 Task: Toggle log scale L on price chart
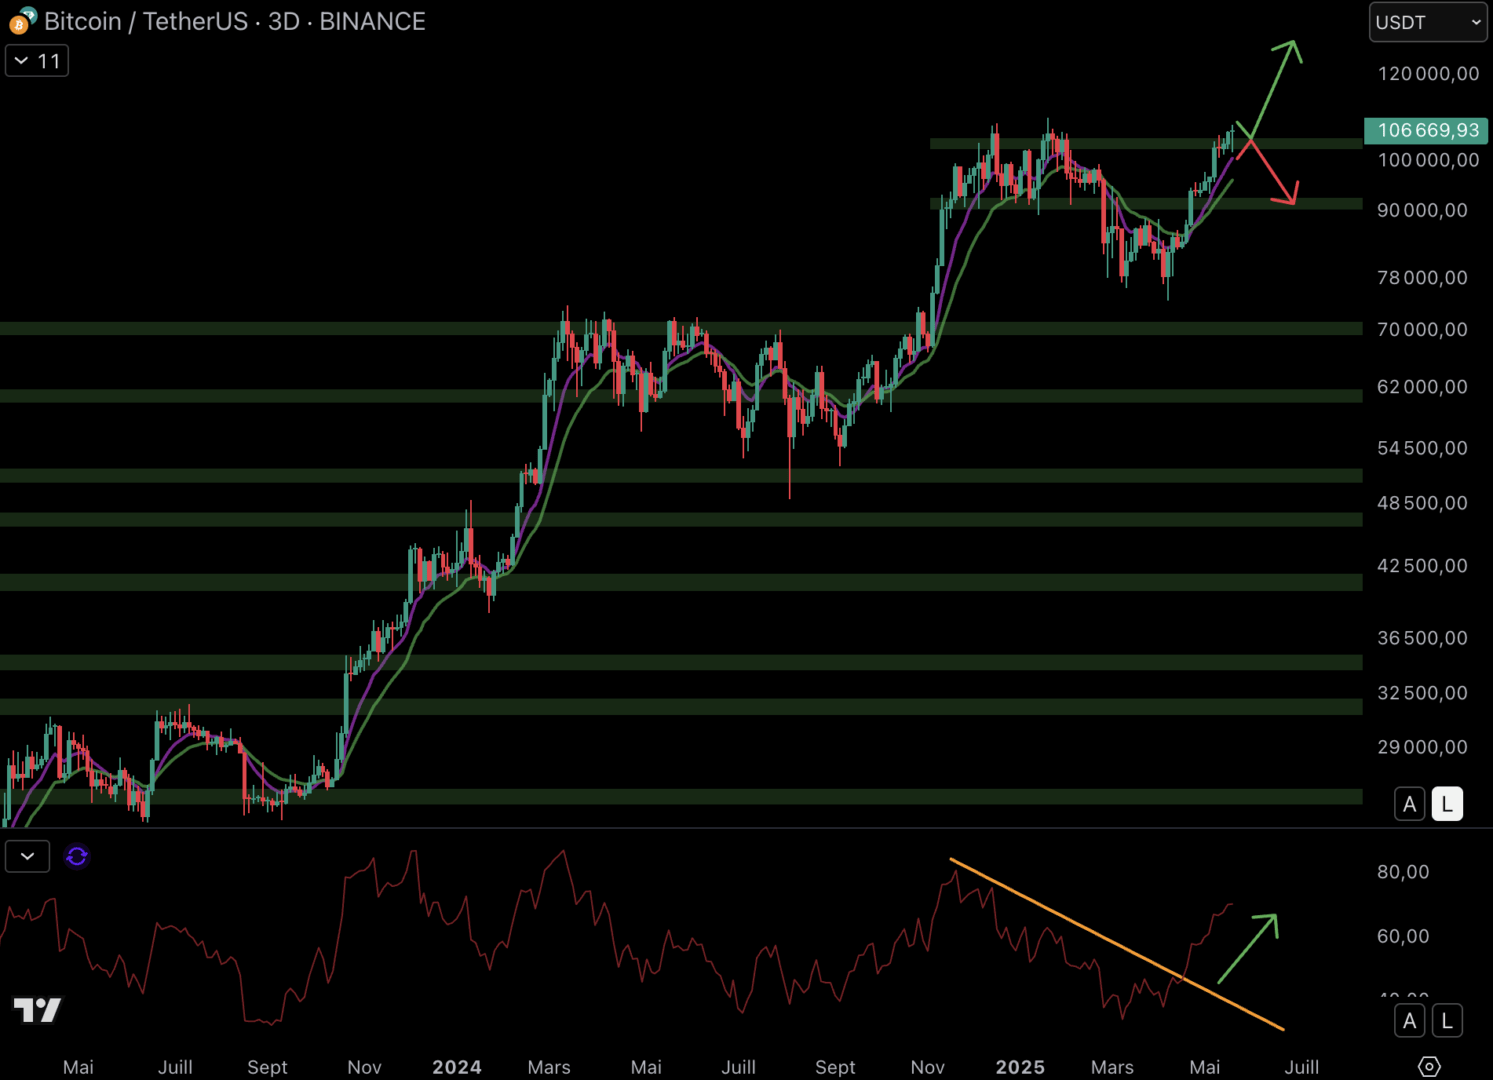[x=1447, y=804]
